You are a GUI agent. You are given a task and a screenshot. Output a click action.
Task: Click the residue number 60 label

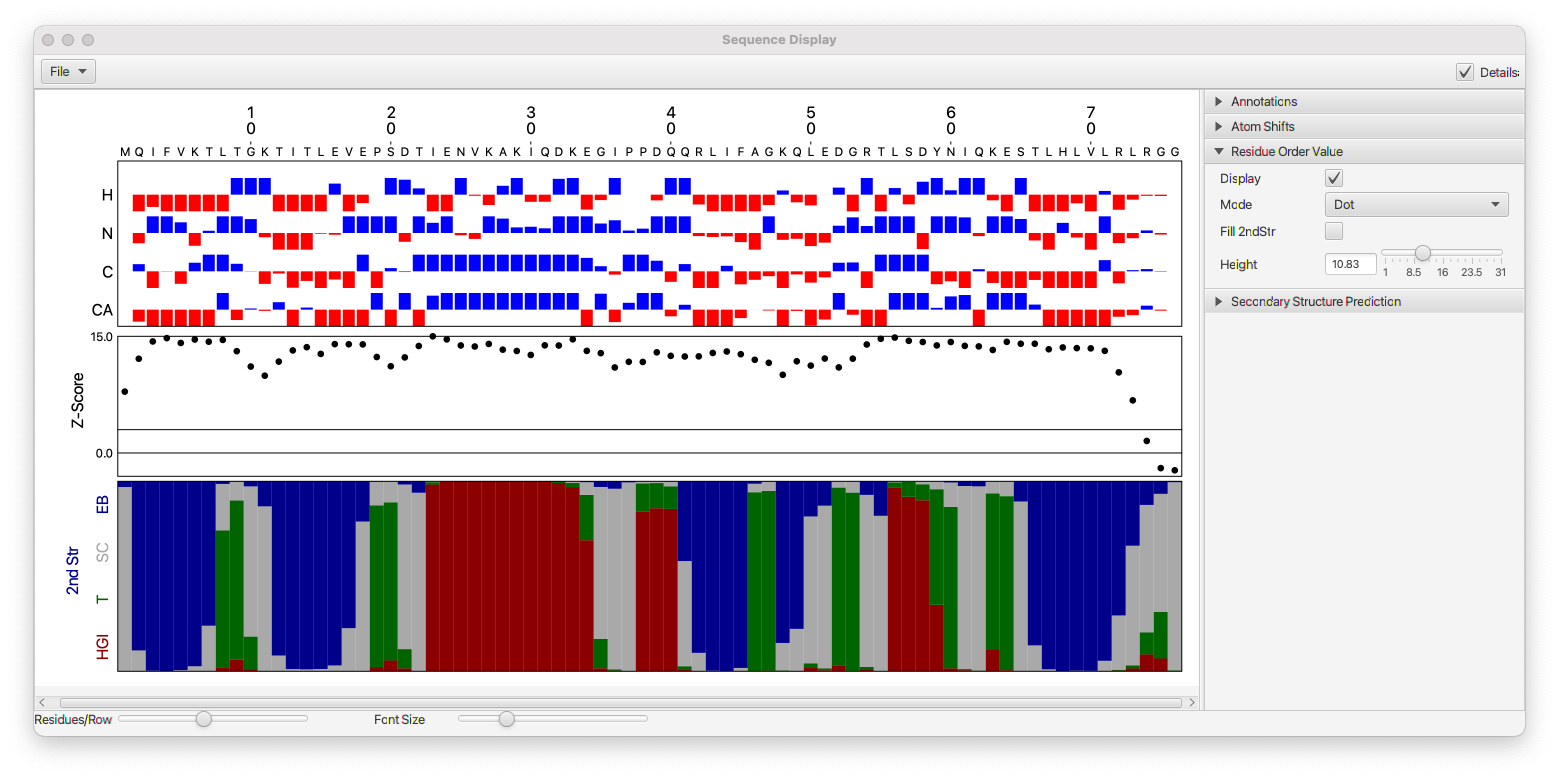pyautogui.click(x=951, y=120)
